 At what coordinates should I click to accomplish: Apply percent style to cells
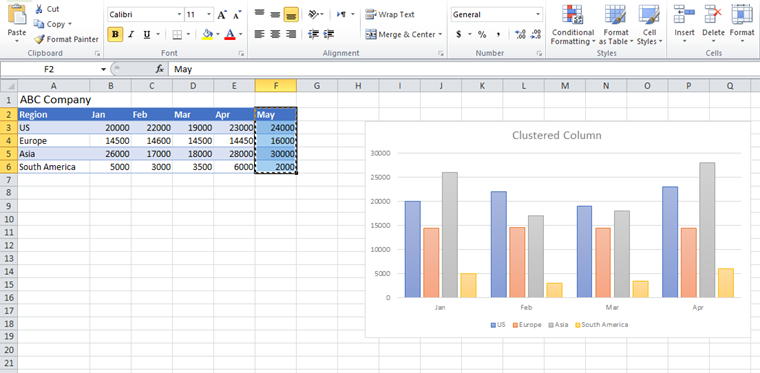tap(482, 34)
